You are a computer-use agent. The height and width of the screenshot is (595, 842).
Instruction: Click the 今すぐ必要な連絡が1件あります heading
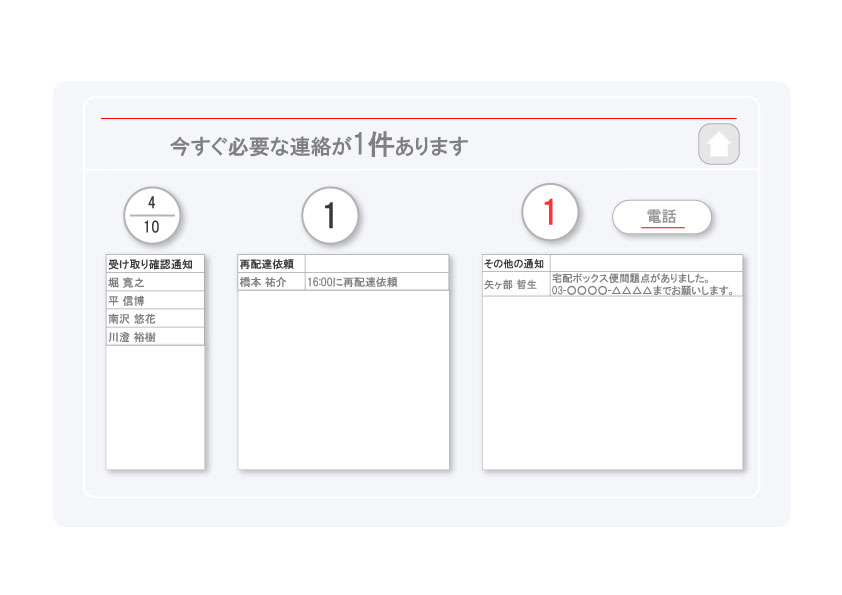point(318,146)
